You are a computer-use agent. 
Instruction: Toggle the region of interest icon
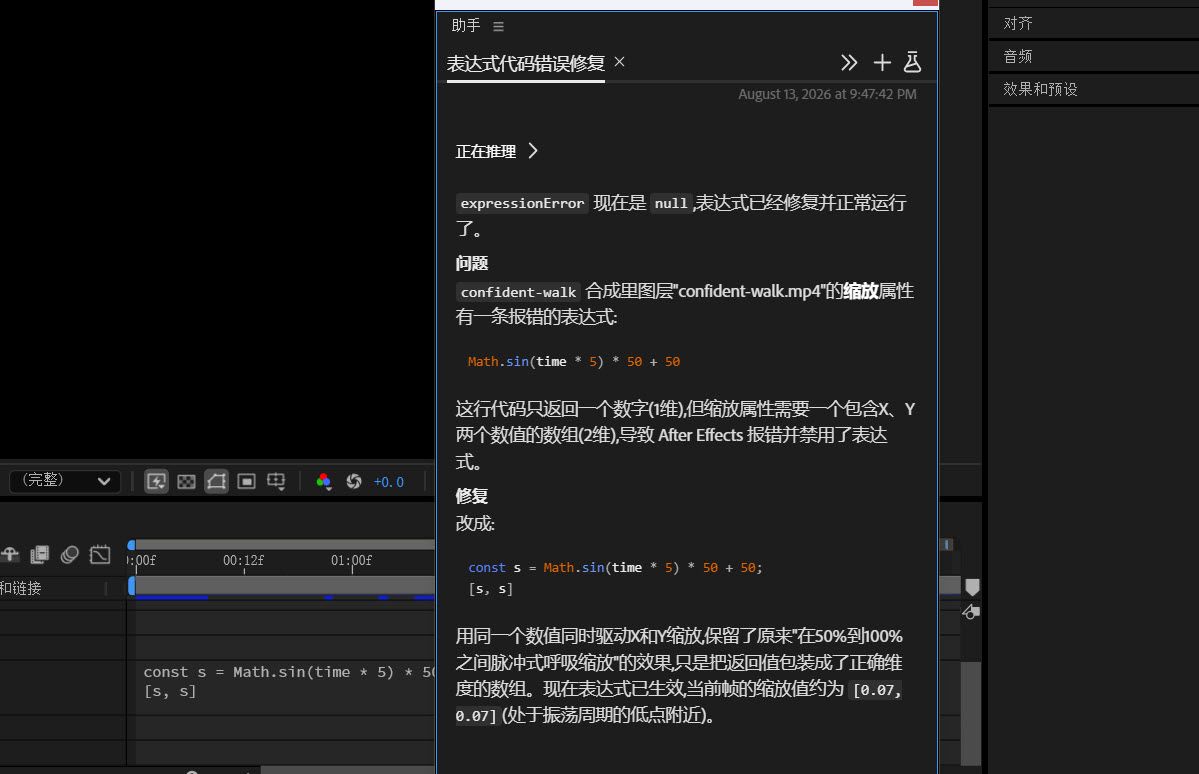click(246, 481)
